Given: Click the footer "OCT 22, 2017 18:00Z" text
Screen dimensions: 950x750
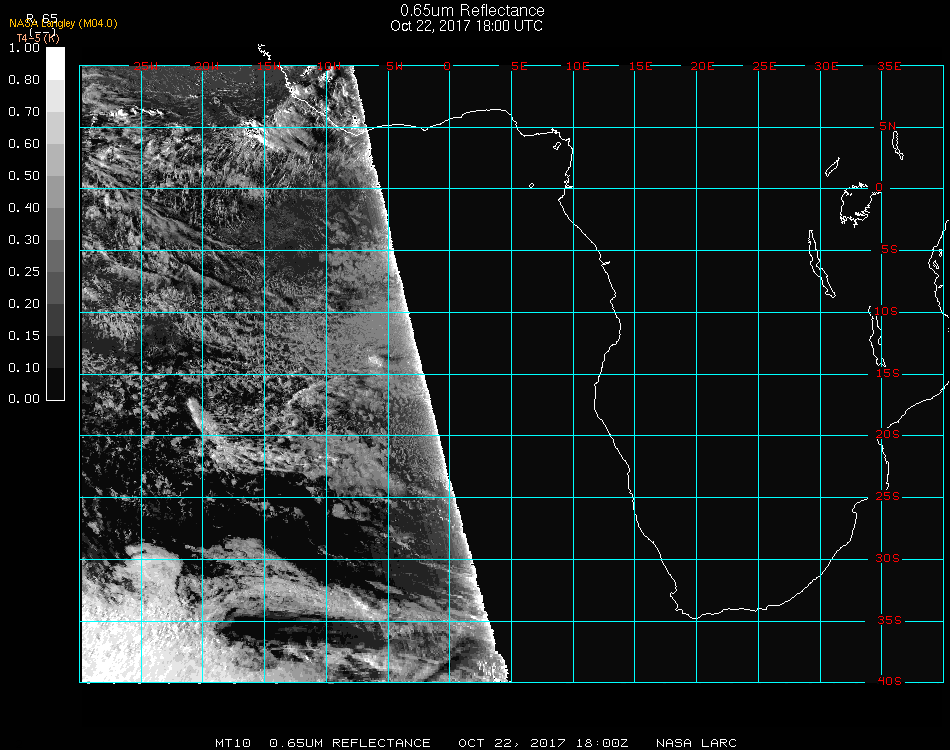Looking at the screenshot, I should click(543, 743).
